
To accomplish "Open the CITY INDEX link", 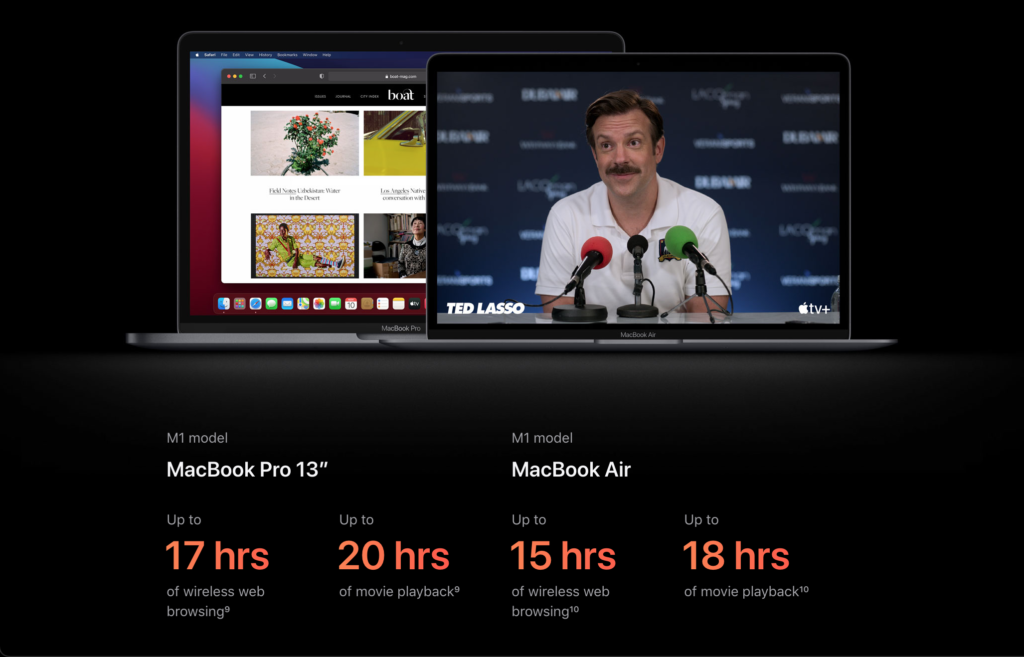I will tap(370, 97).
